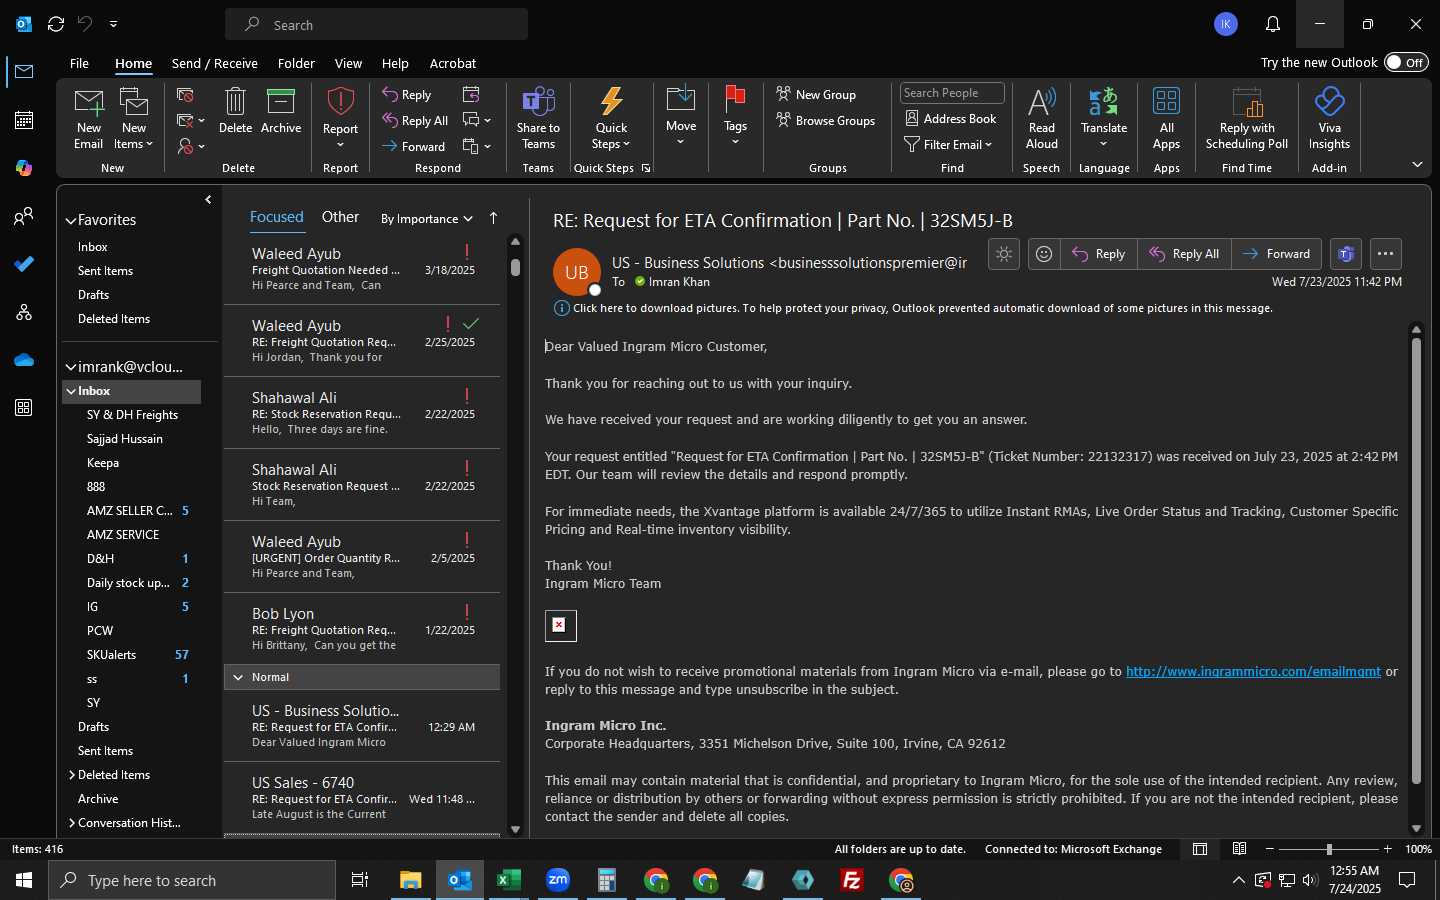Open the File menu
This screenshot has width=1440, height=900.
(x=79, y=63)
